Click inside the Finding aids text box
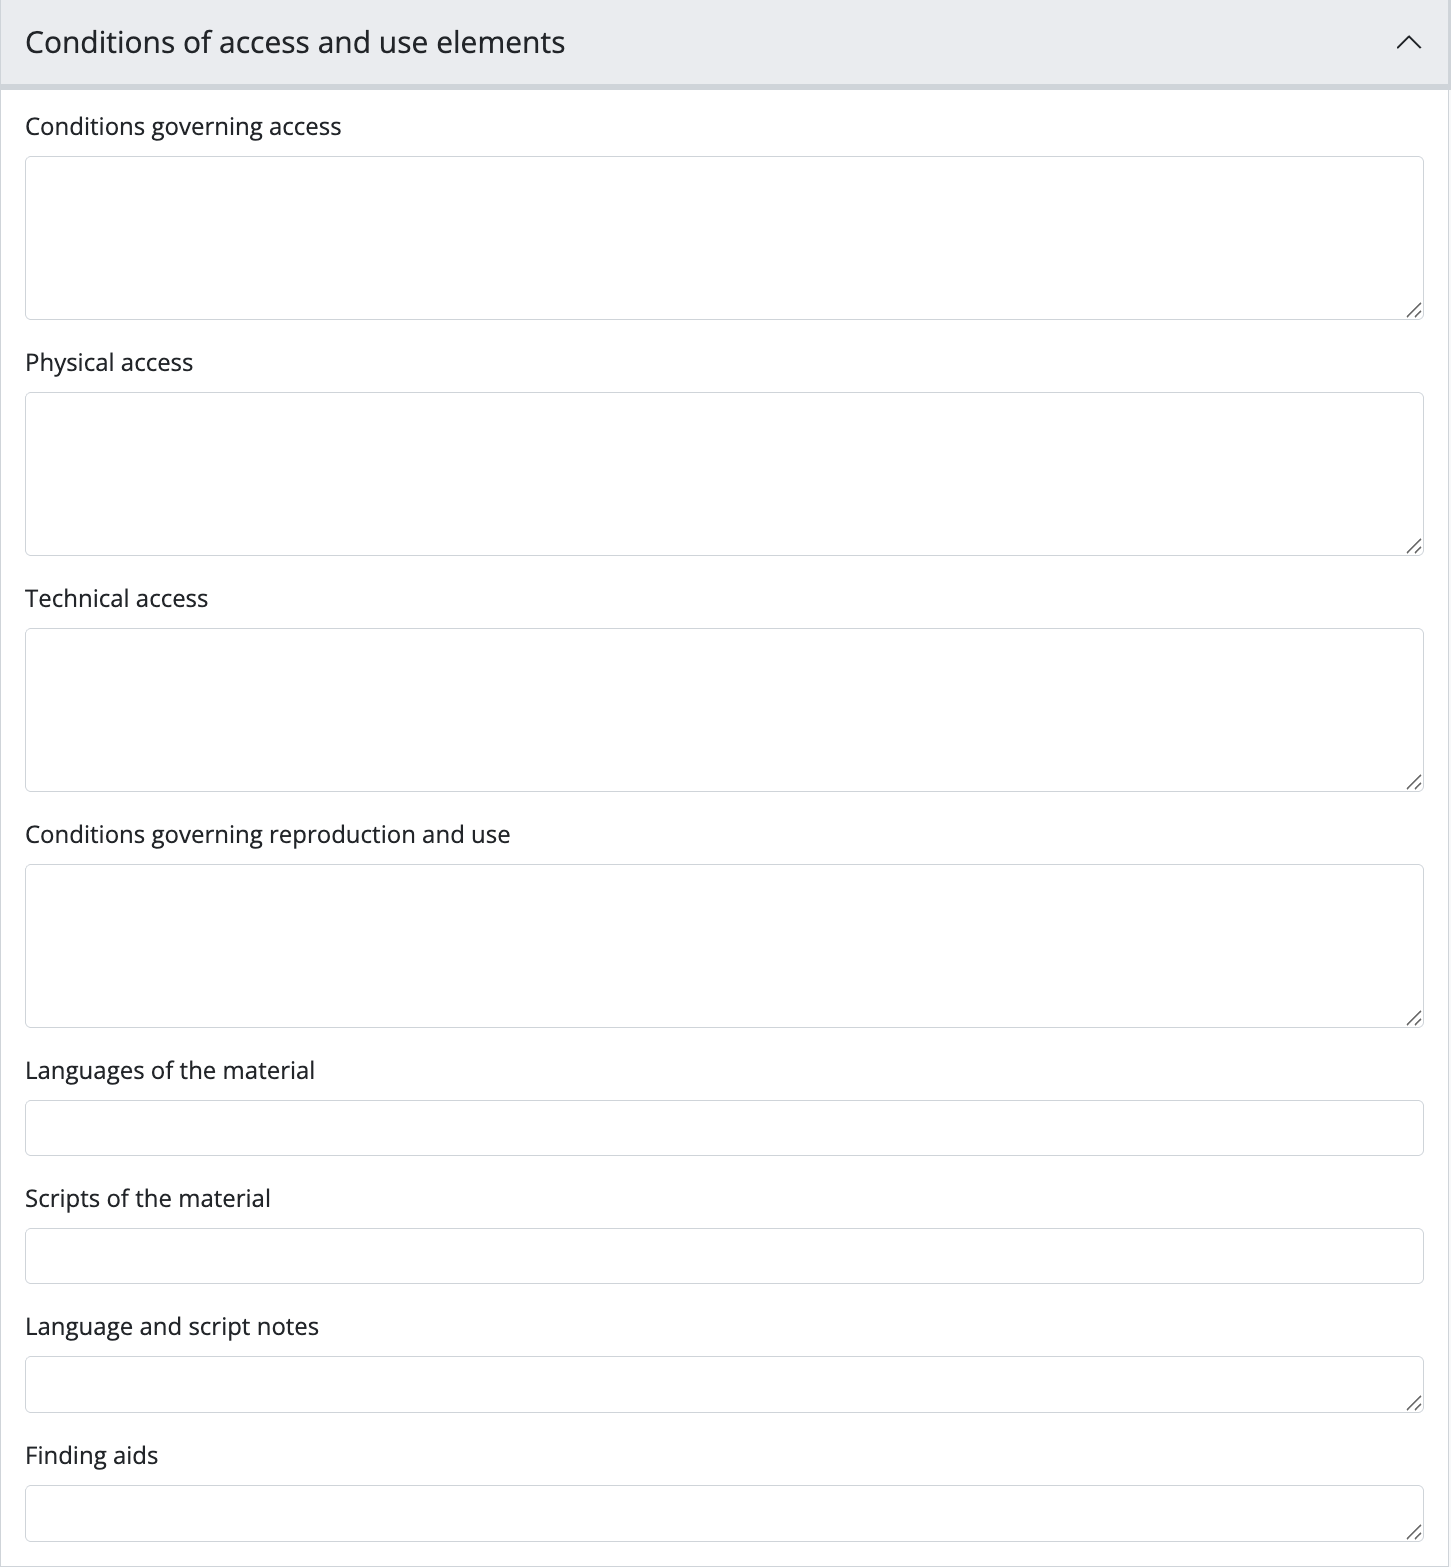The image size is (1451, 1567). (724, 1513)
